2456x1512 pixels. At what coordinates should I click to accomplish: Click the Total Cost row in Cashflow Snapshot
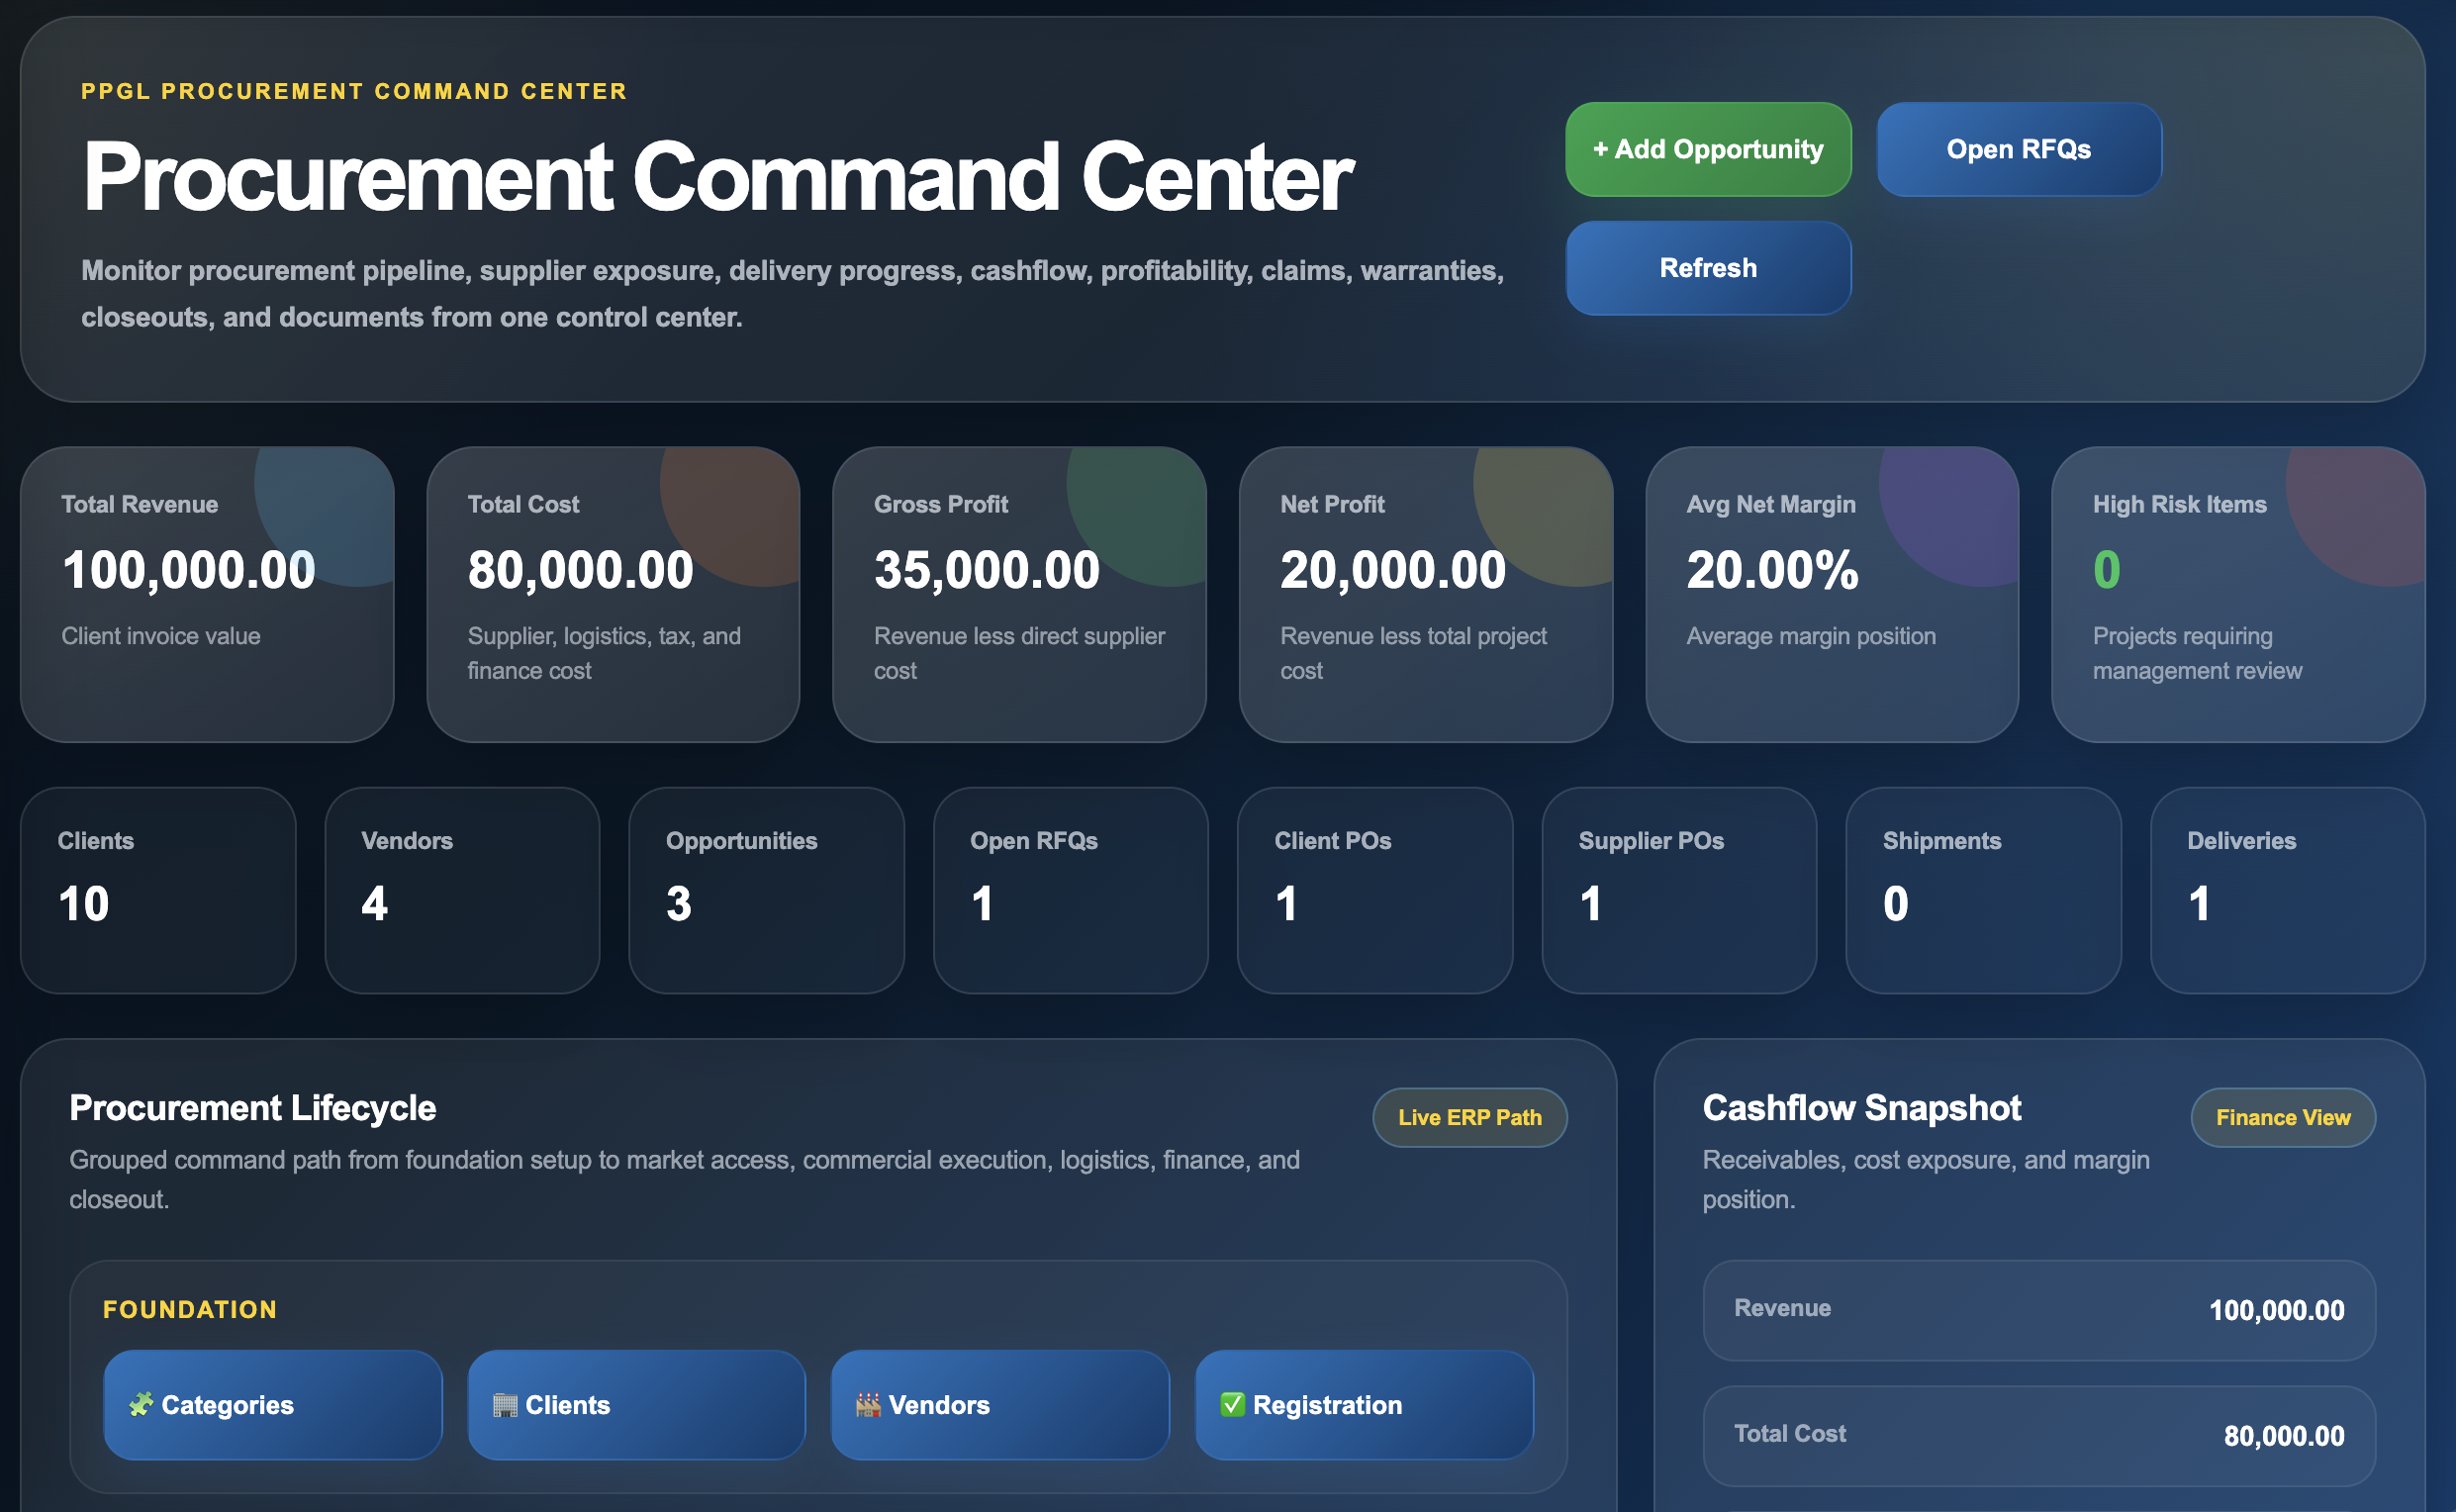click(2039, 1435)
